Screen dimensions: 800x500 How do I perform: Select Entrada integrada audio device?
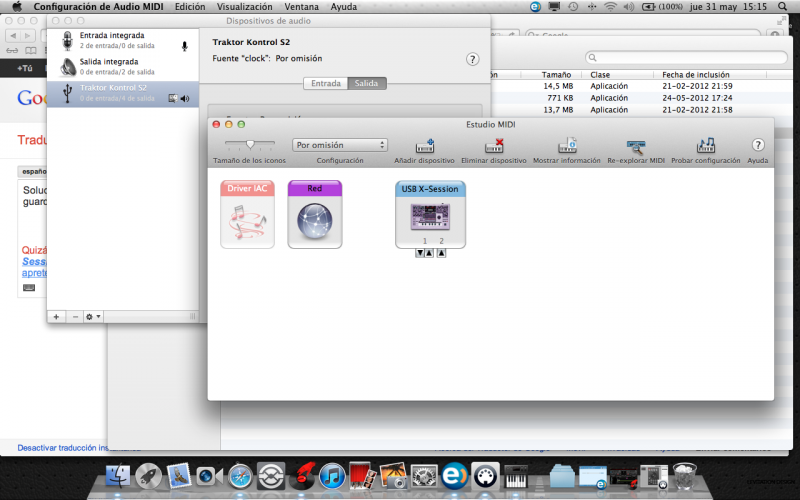tap(122, 41)
